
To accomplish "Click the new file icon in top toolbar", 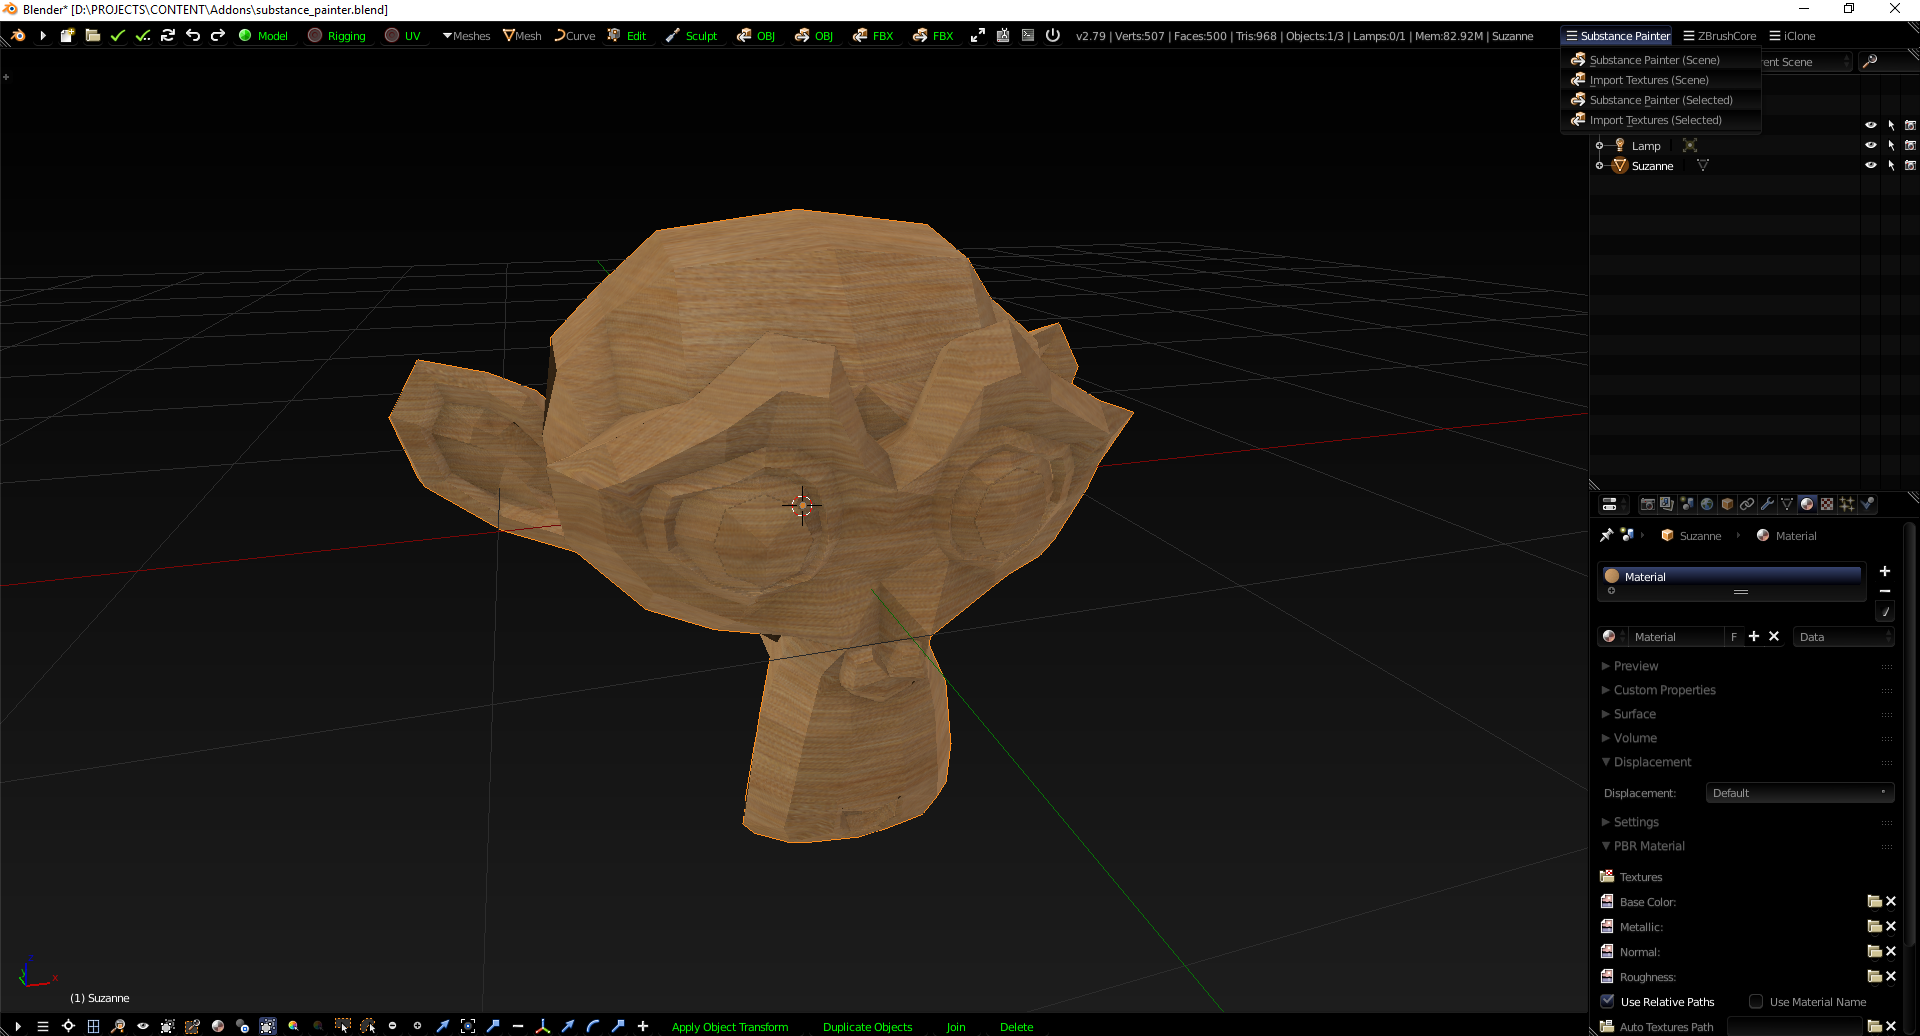I will [x=67, y=35].
